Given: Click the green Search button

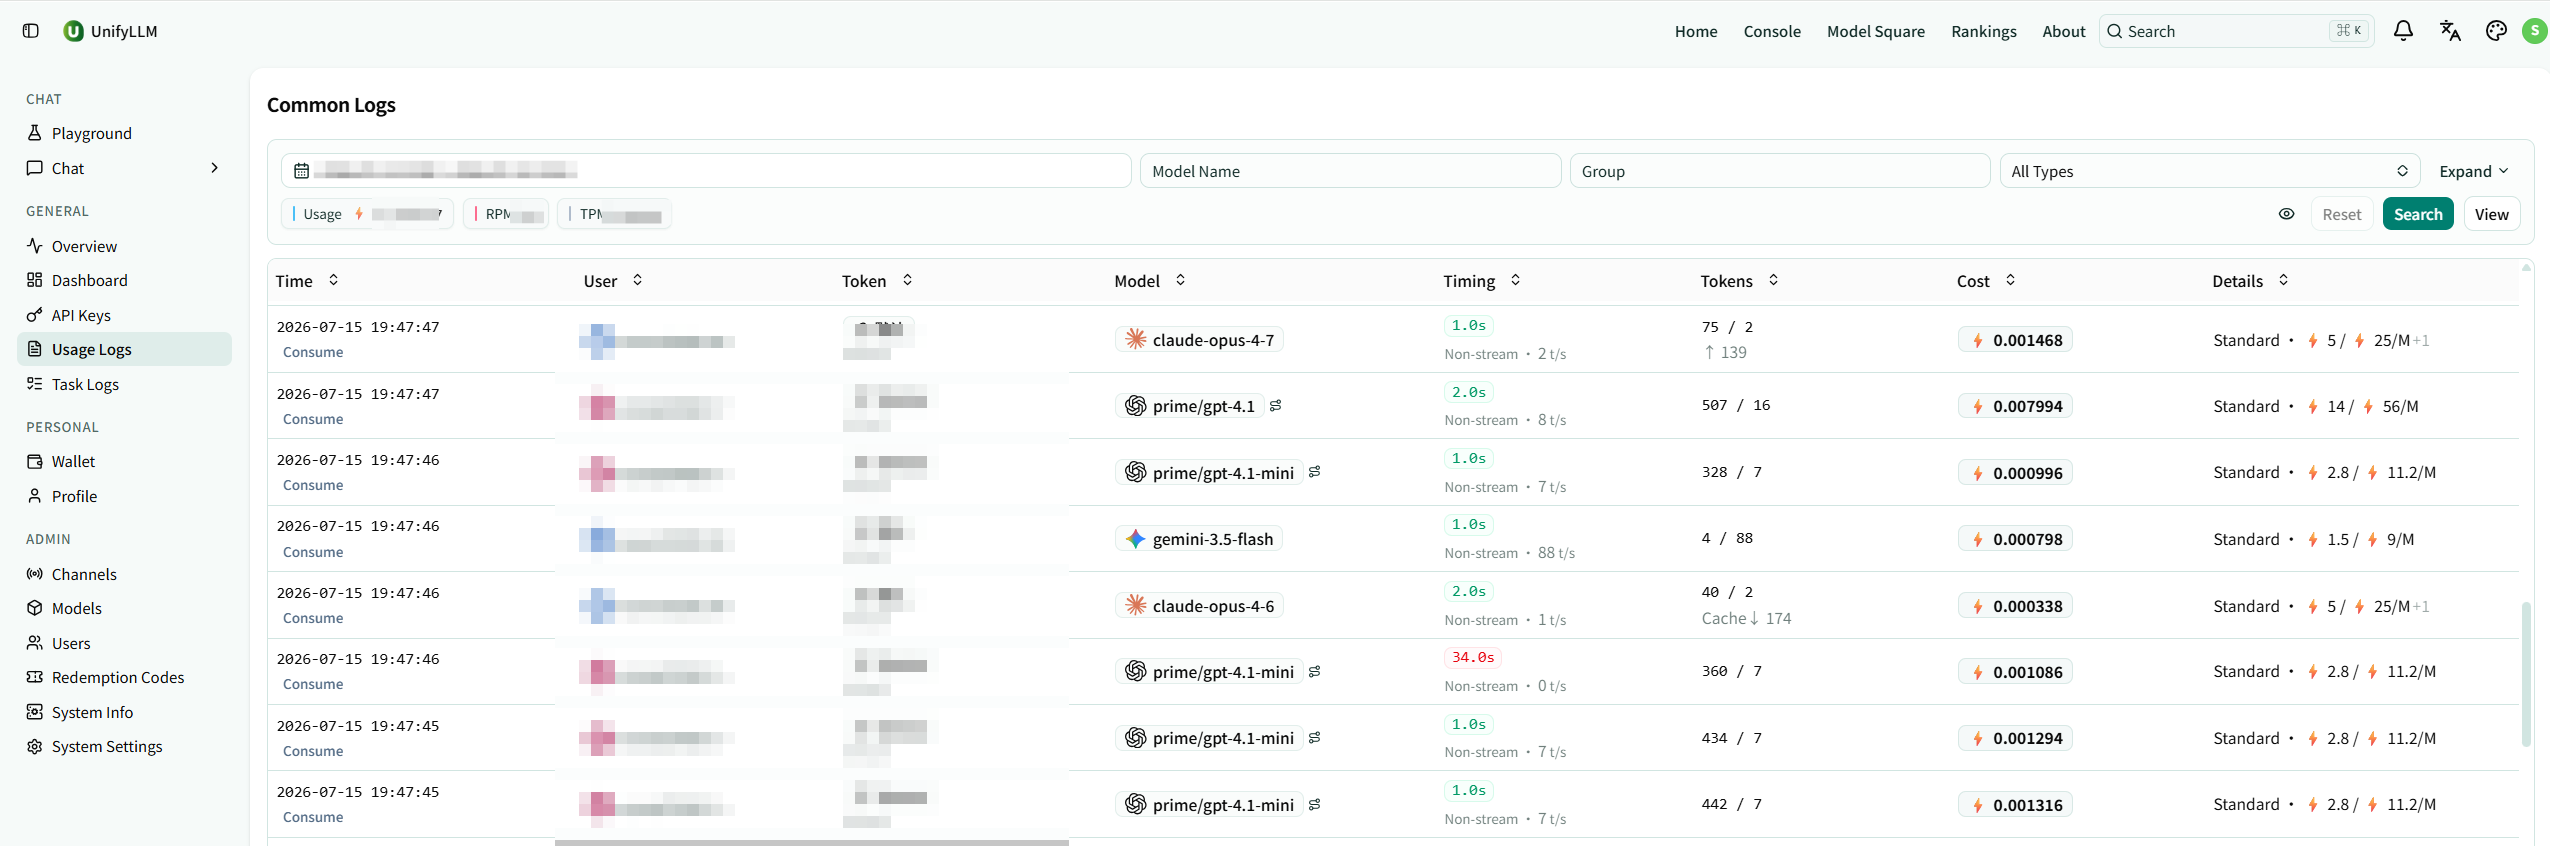Looking at the screenshot, I should click(x=2418, y=214).
